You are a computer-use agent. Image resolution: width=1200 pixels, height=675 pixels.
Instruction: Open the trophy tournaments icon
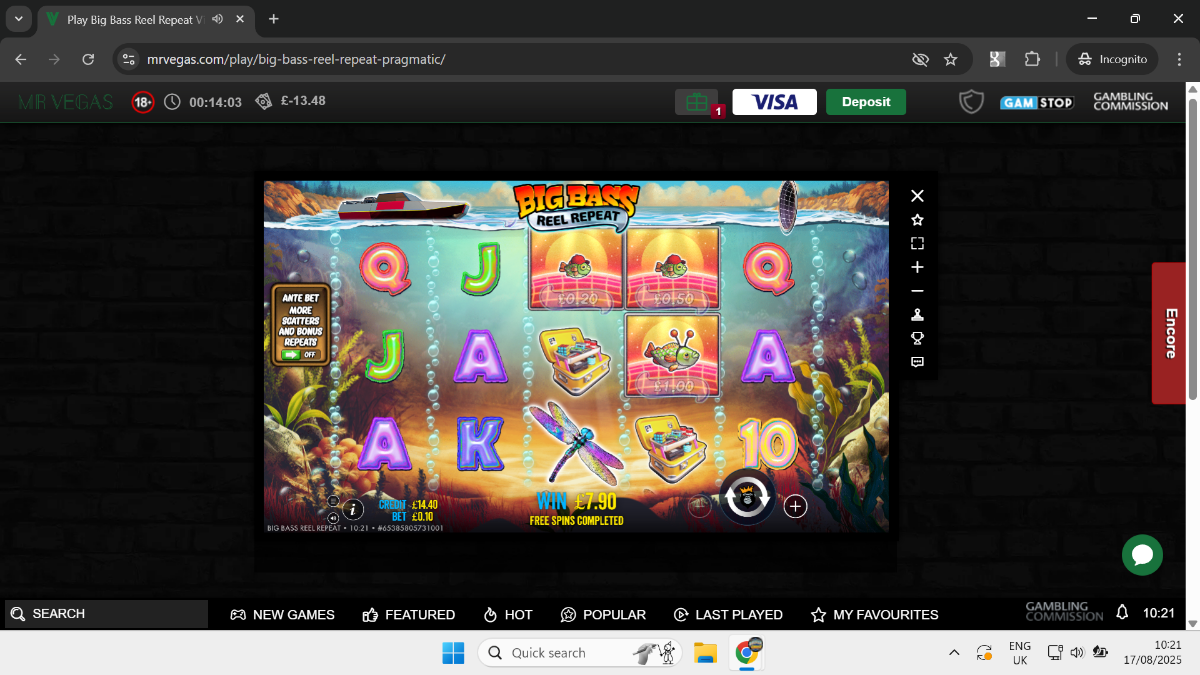pos(917,338)
